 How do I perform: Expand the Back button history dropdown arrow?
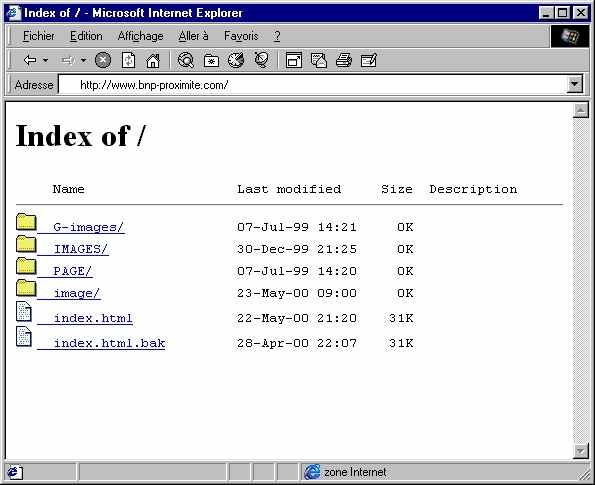pos(46,60)
